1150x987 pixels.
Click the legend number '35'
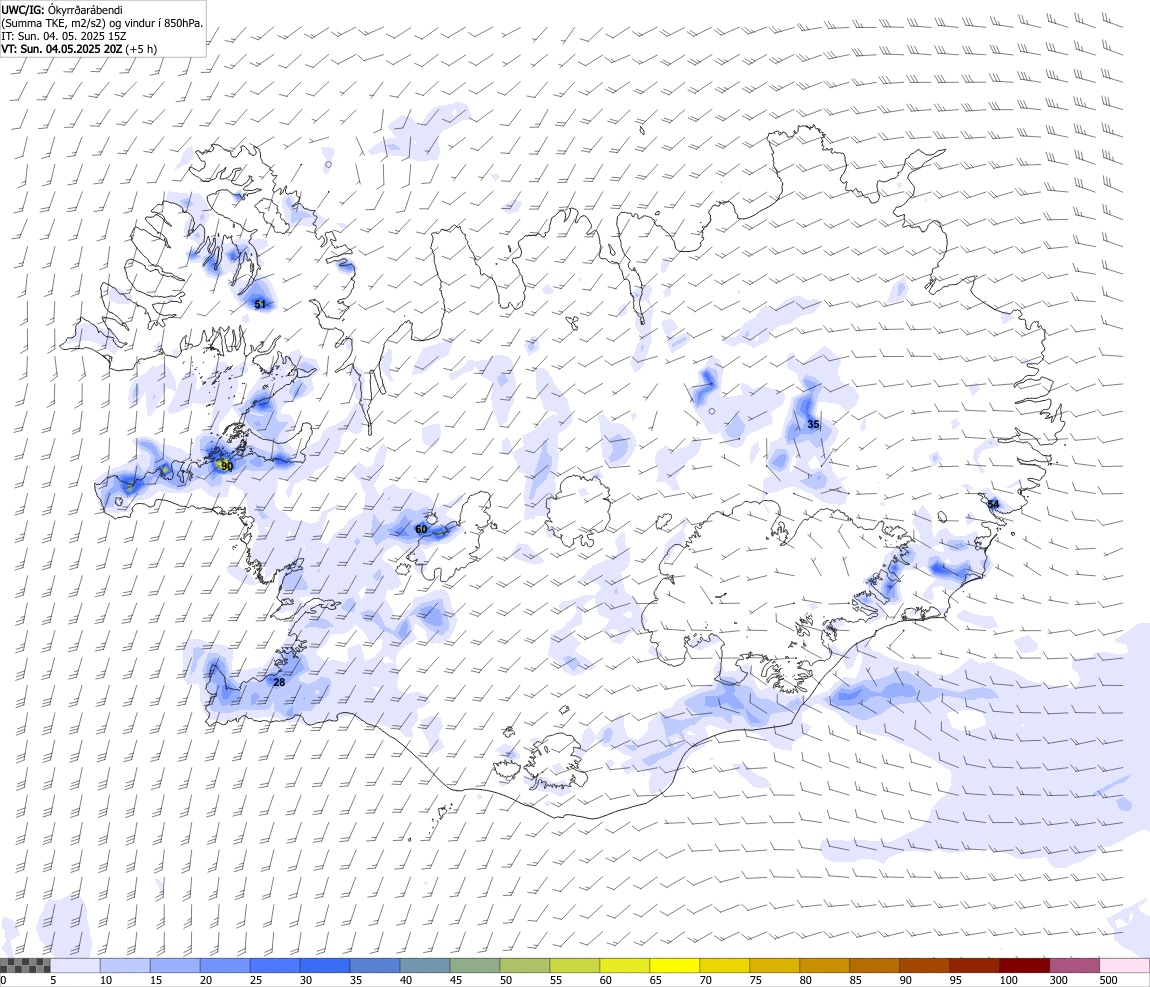pos(356,980)
